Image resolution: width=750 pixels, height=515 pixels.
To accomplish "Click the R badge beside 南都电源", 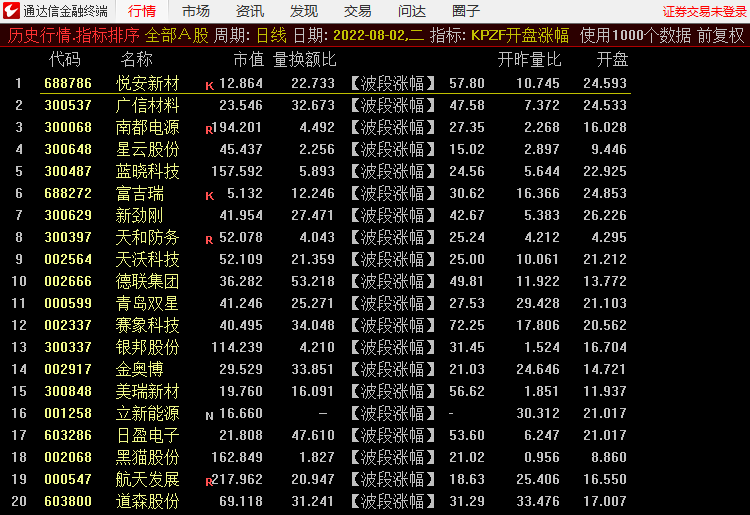I will [x=209, y=130].
